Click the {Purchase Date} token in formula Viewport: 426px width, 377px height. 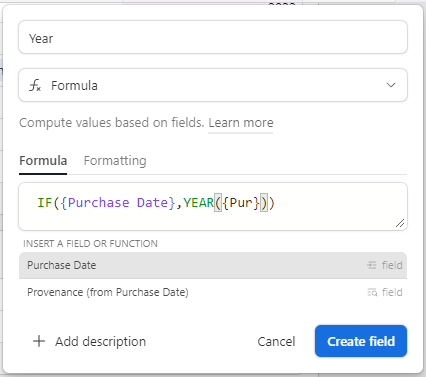[x=118, y=203]
